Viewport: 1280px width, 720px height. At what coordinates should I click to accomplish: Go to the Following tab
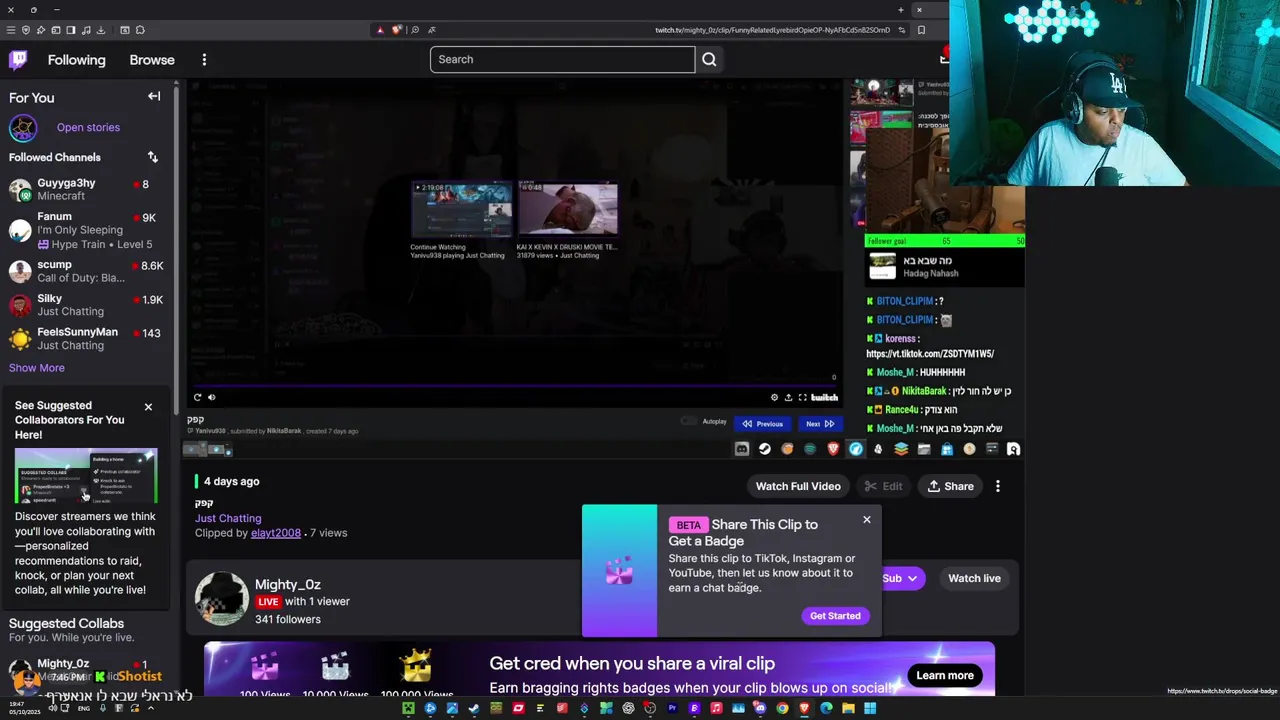76,60
